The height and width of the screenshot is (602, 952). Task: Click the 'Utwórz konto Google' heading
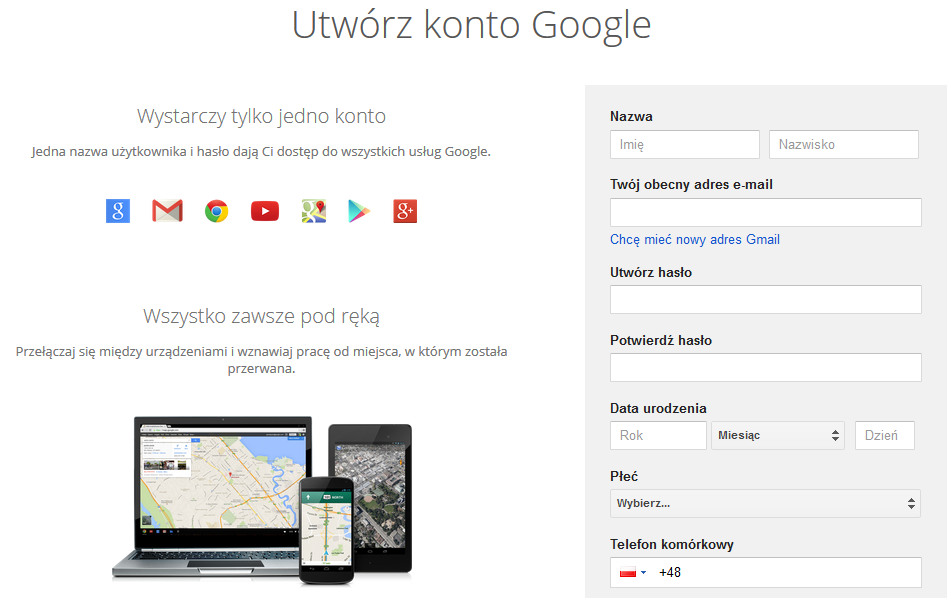(471, 25)
